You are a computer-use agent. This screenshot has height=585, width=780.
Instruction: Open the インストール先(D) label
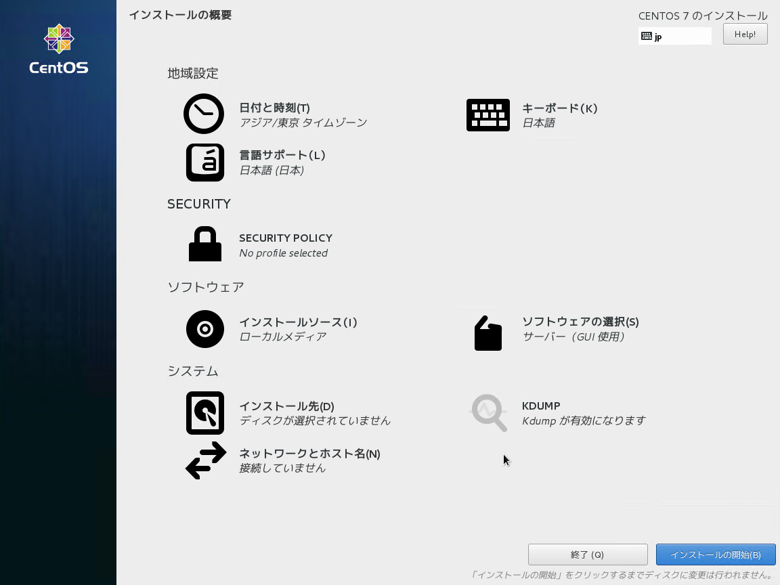pyautogui.click(x=287, y=406)
